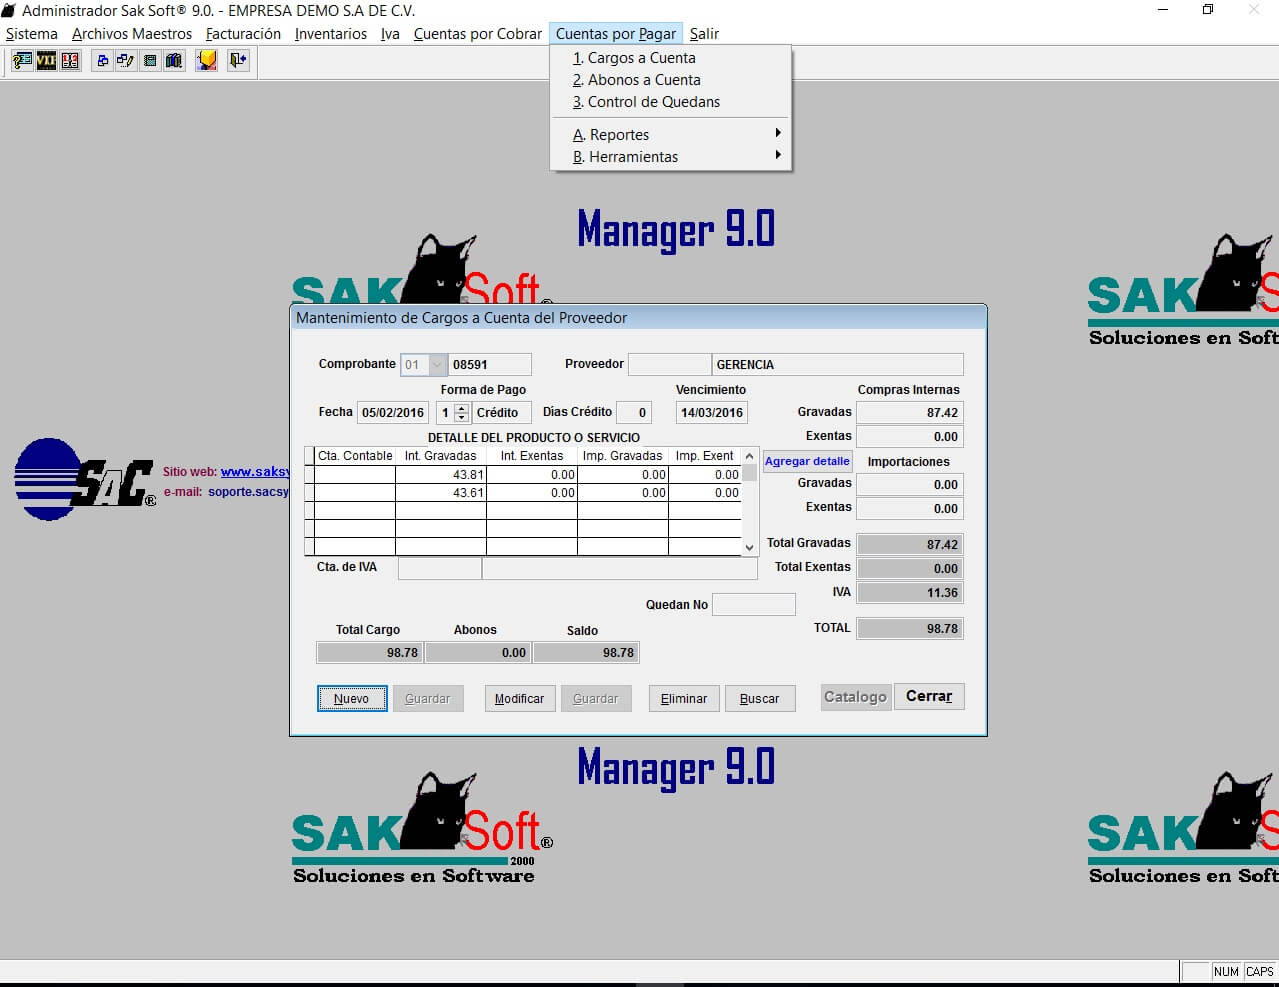This screenshot has height=987, width=1279.
Task: Decrease Forma de Pago with the down arrow
Action: click(461, 417)
